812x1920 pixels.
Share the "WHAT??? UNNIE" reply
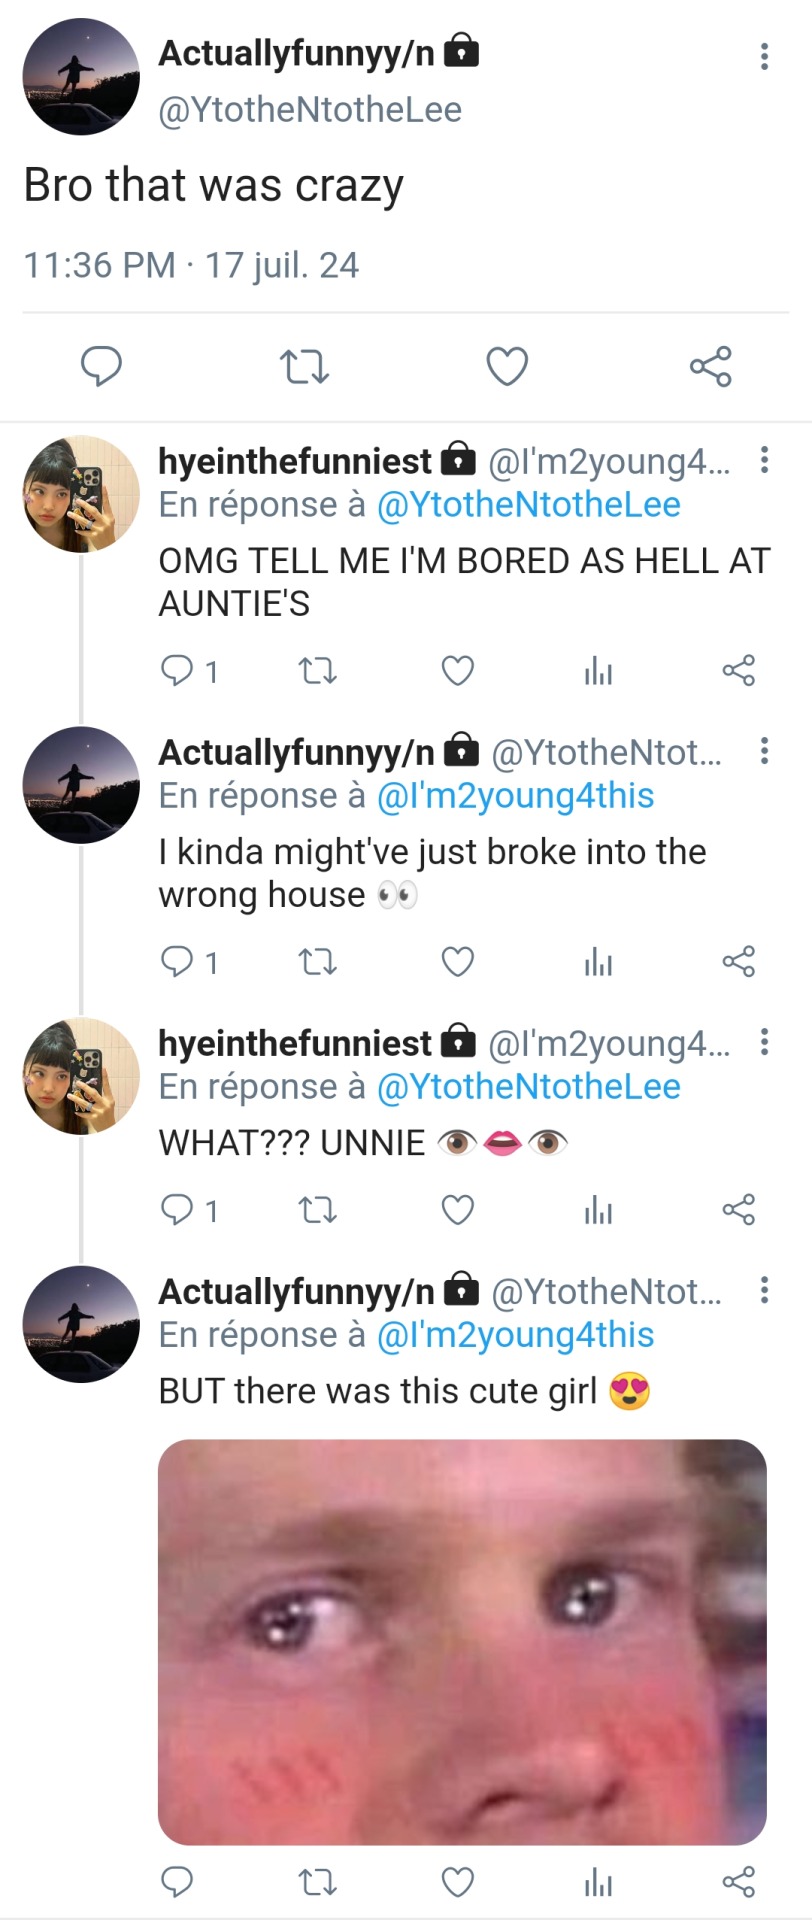pyautogui.click(x=738, y=1210)
